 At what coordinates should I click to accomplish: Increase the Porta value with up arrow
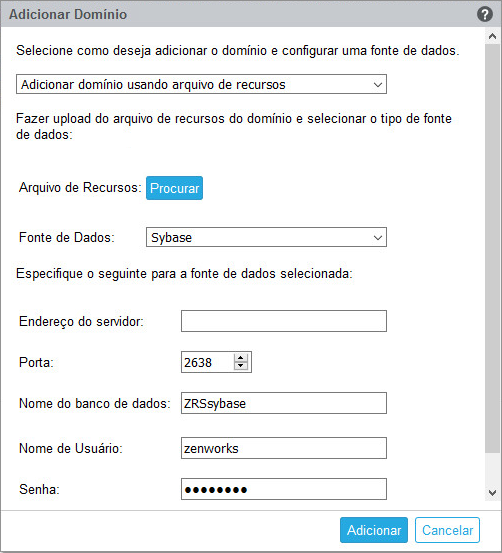[241, 358]
